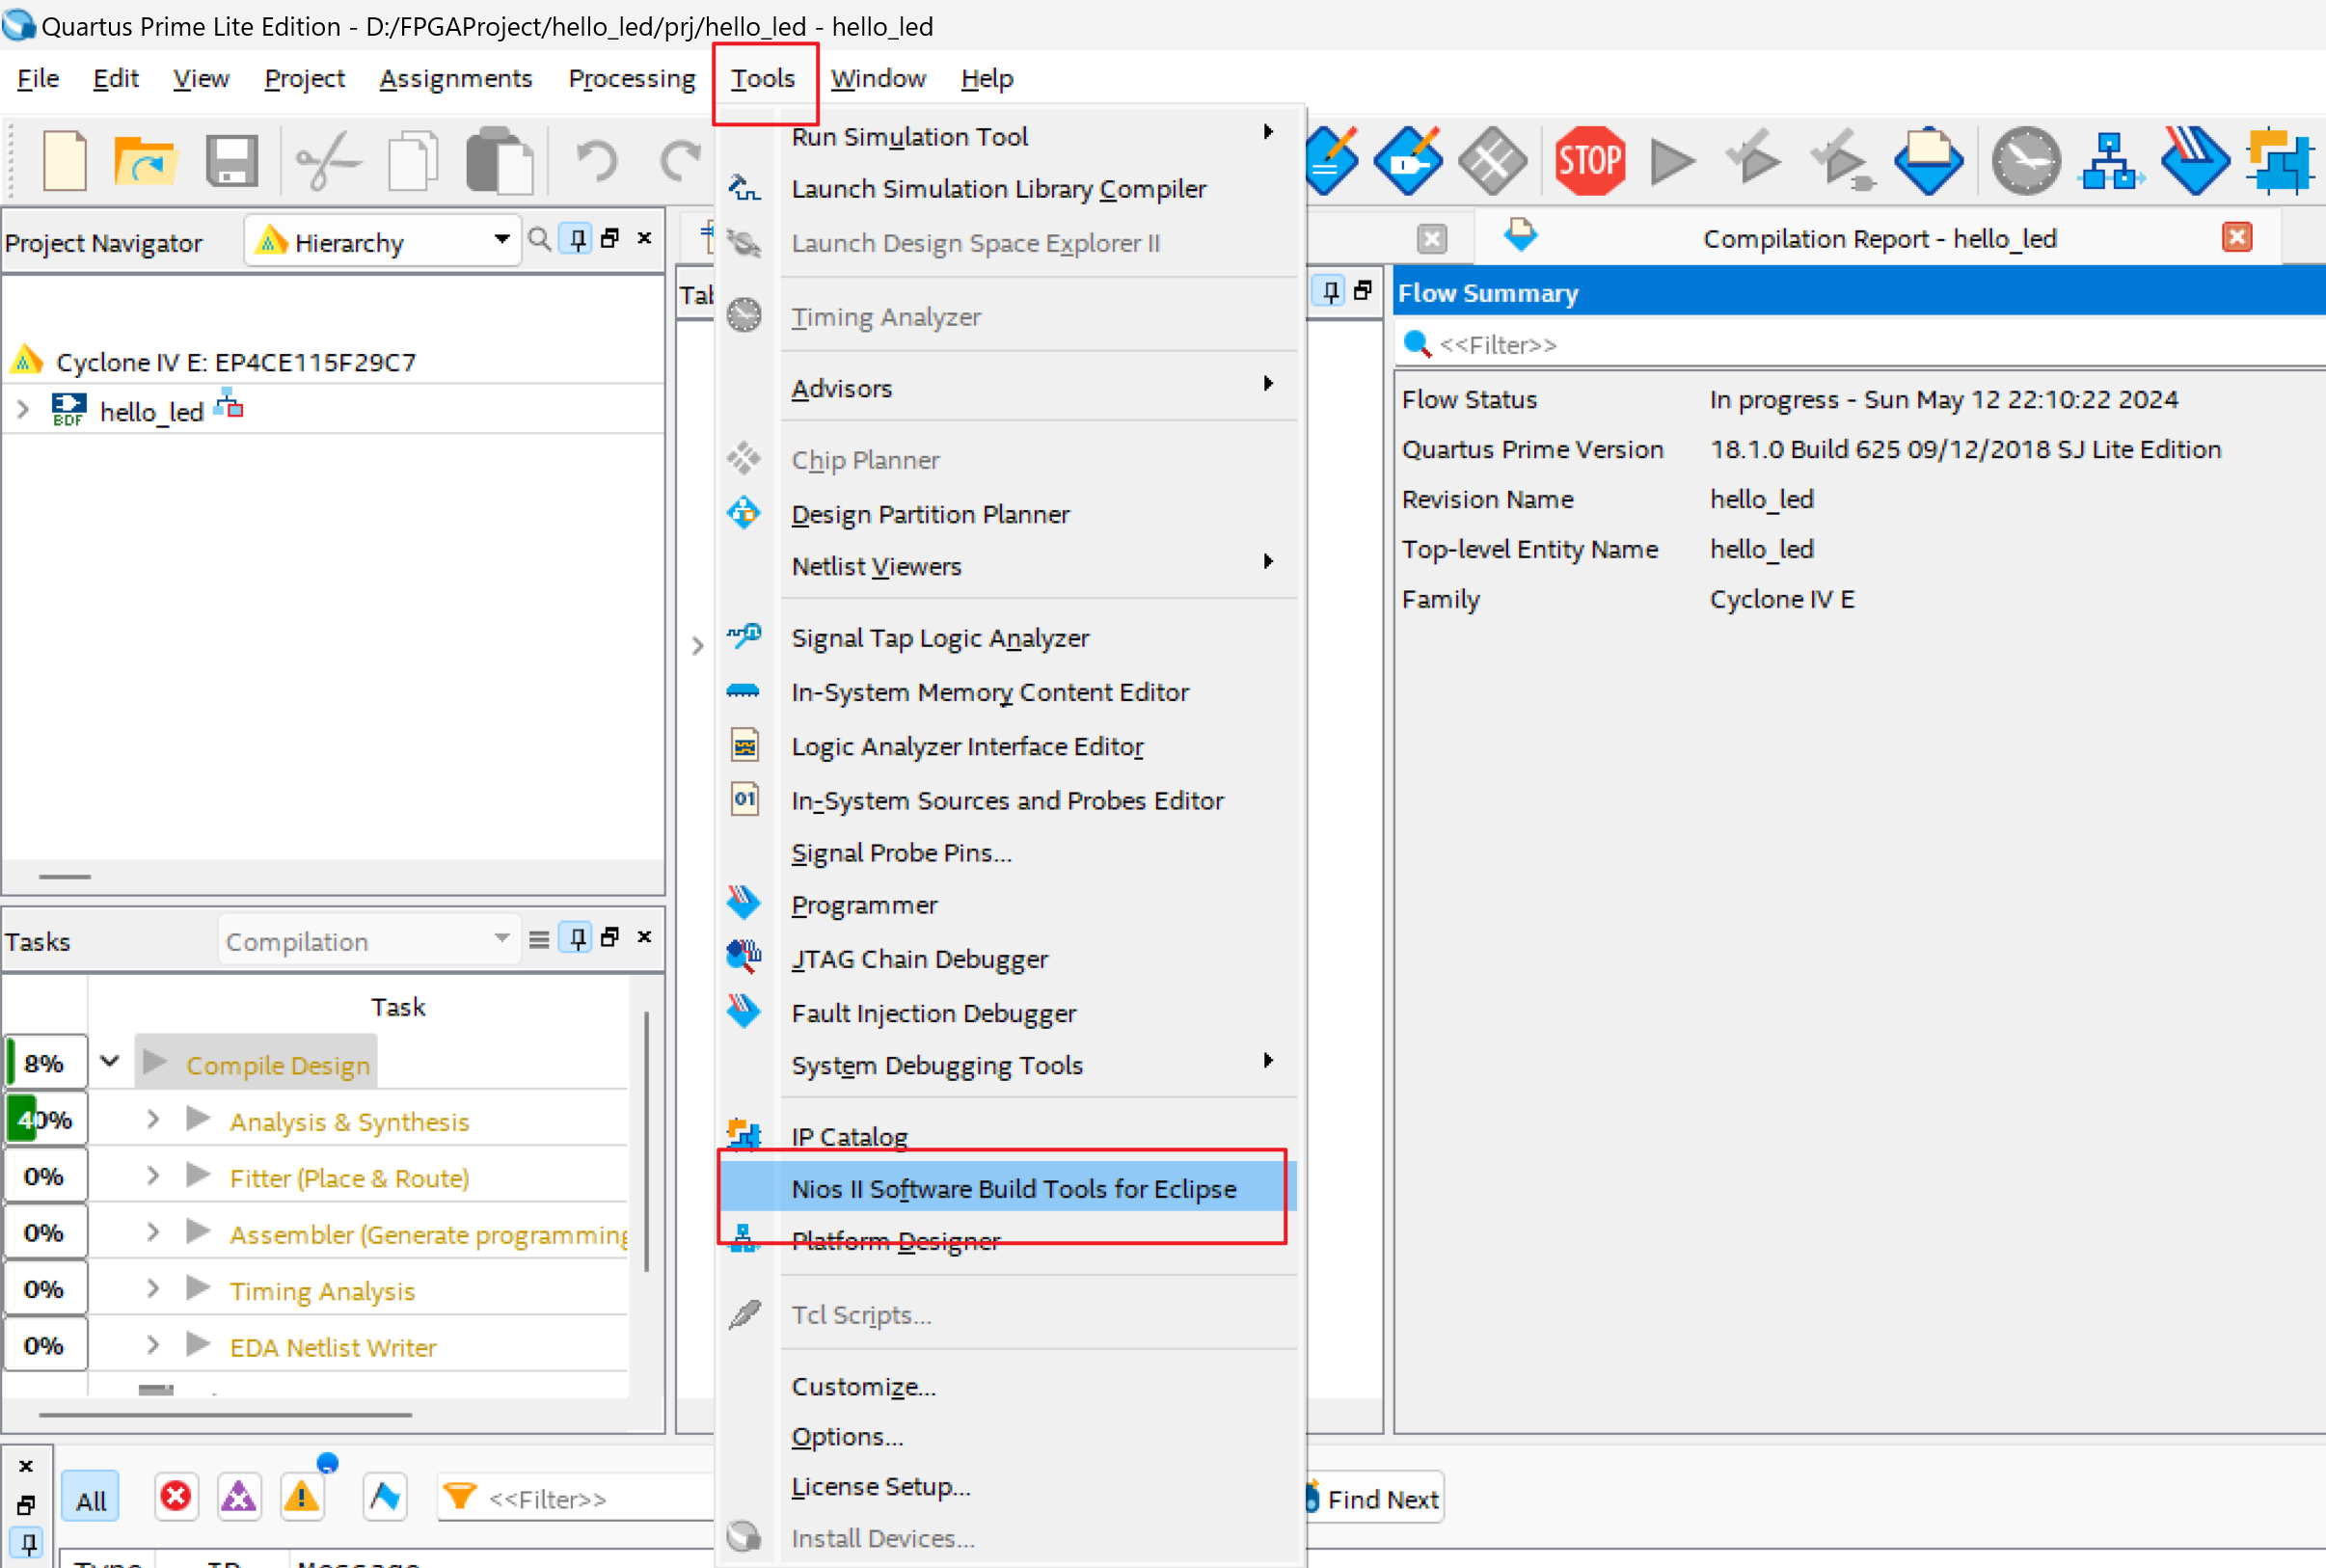Viewport: 2326px width, 1568px height.
Task: Open the Compilation dropdown in Tasks
Action: click(368, 940)
